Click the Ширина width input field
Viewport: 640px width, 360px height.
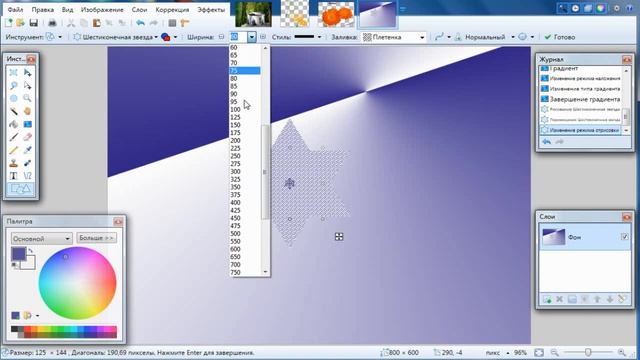(238, 37)
